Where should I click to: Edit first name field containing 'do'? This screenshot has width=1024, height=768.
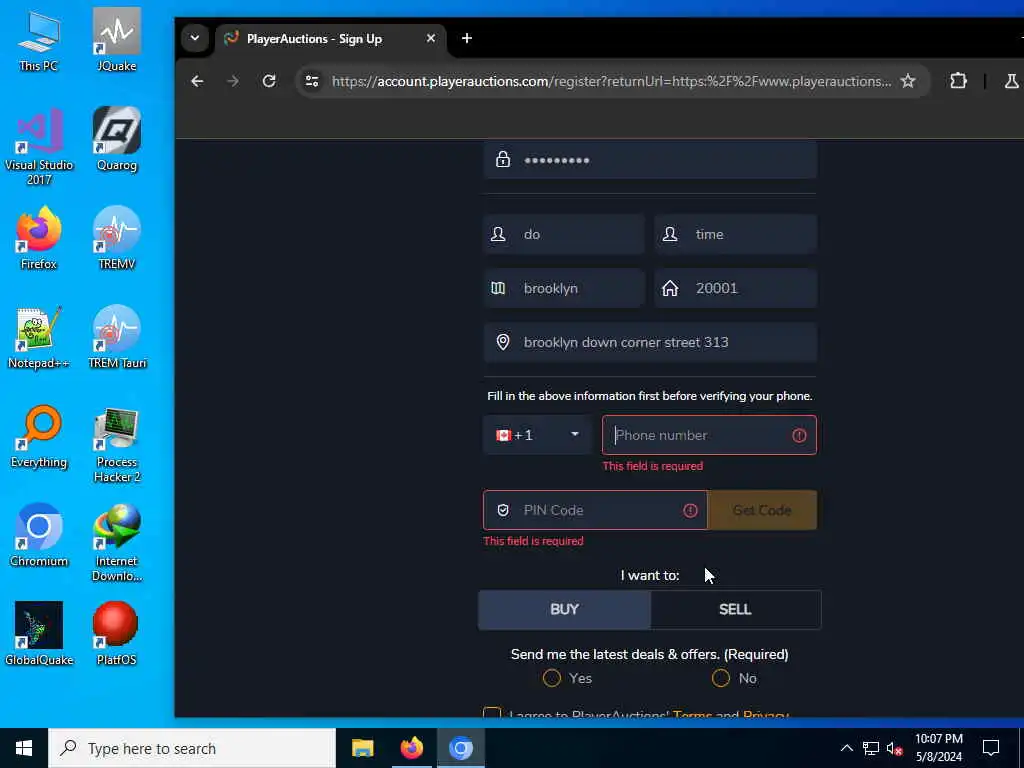click(x=564, y=234)
